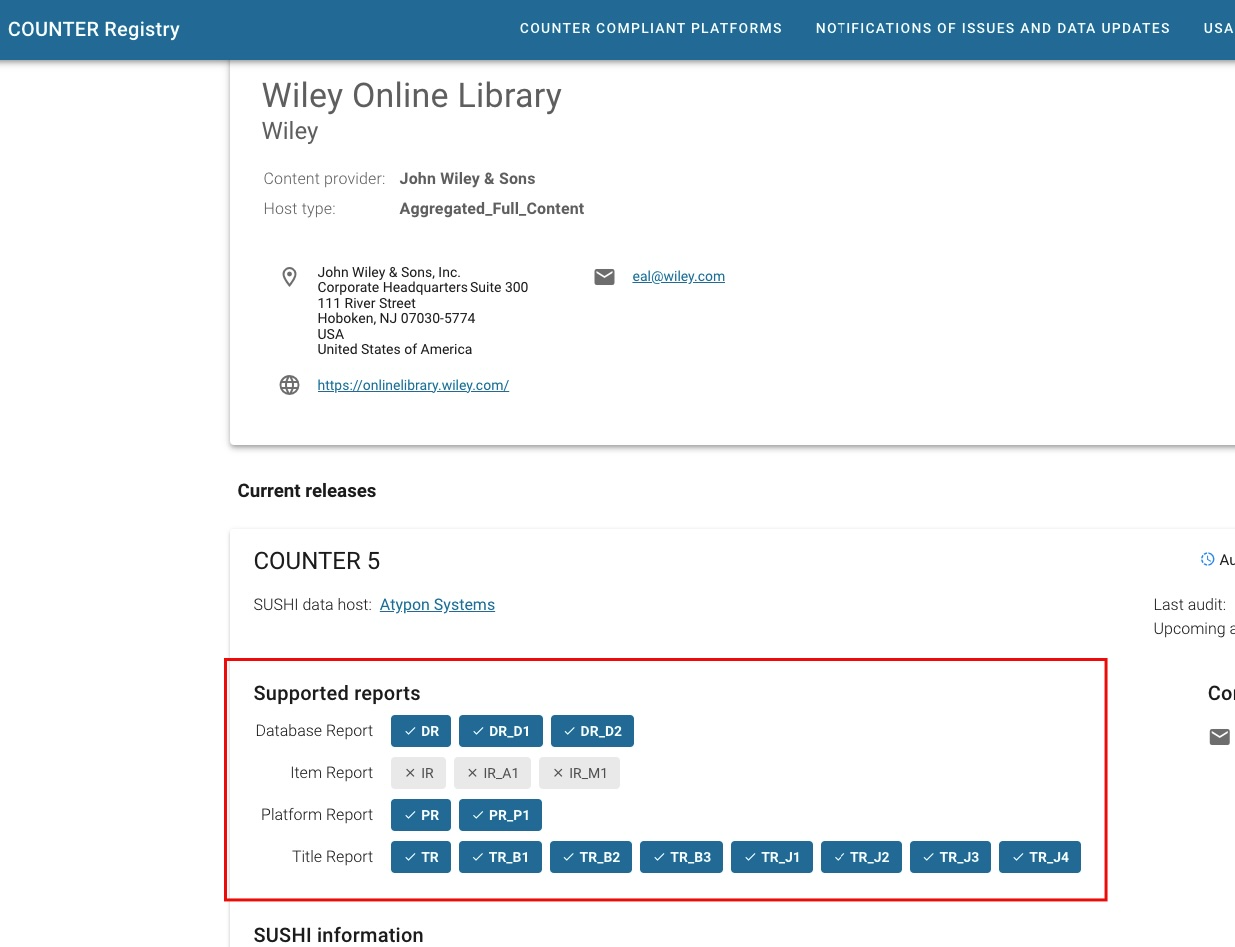1235x947 pixels.
Task: Open the Atypon Systems SUSHI data host link
Action: coord(437,604)
